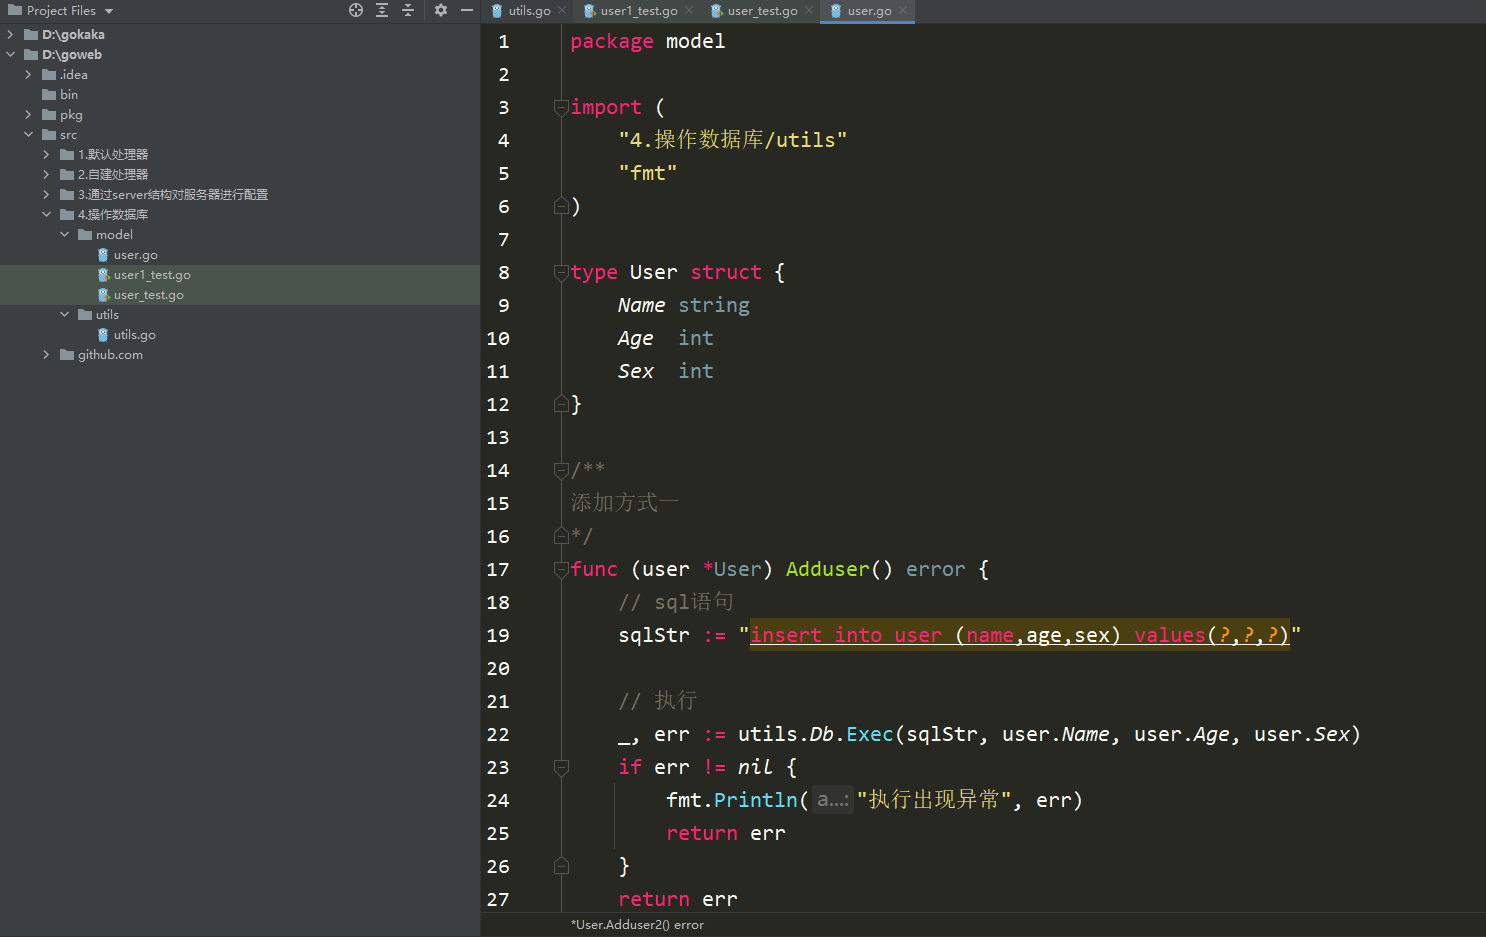Expand the D:\gokaka folder

tap(10, 35)
